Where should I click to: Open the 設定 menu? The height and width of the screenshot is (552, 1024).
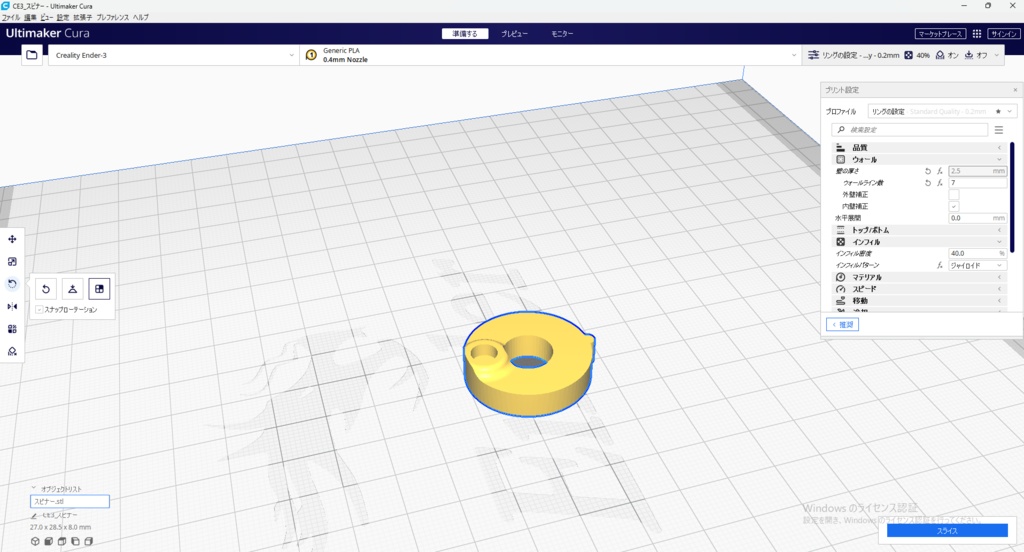63,17
